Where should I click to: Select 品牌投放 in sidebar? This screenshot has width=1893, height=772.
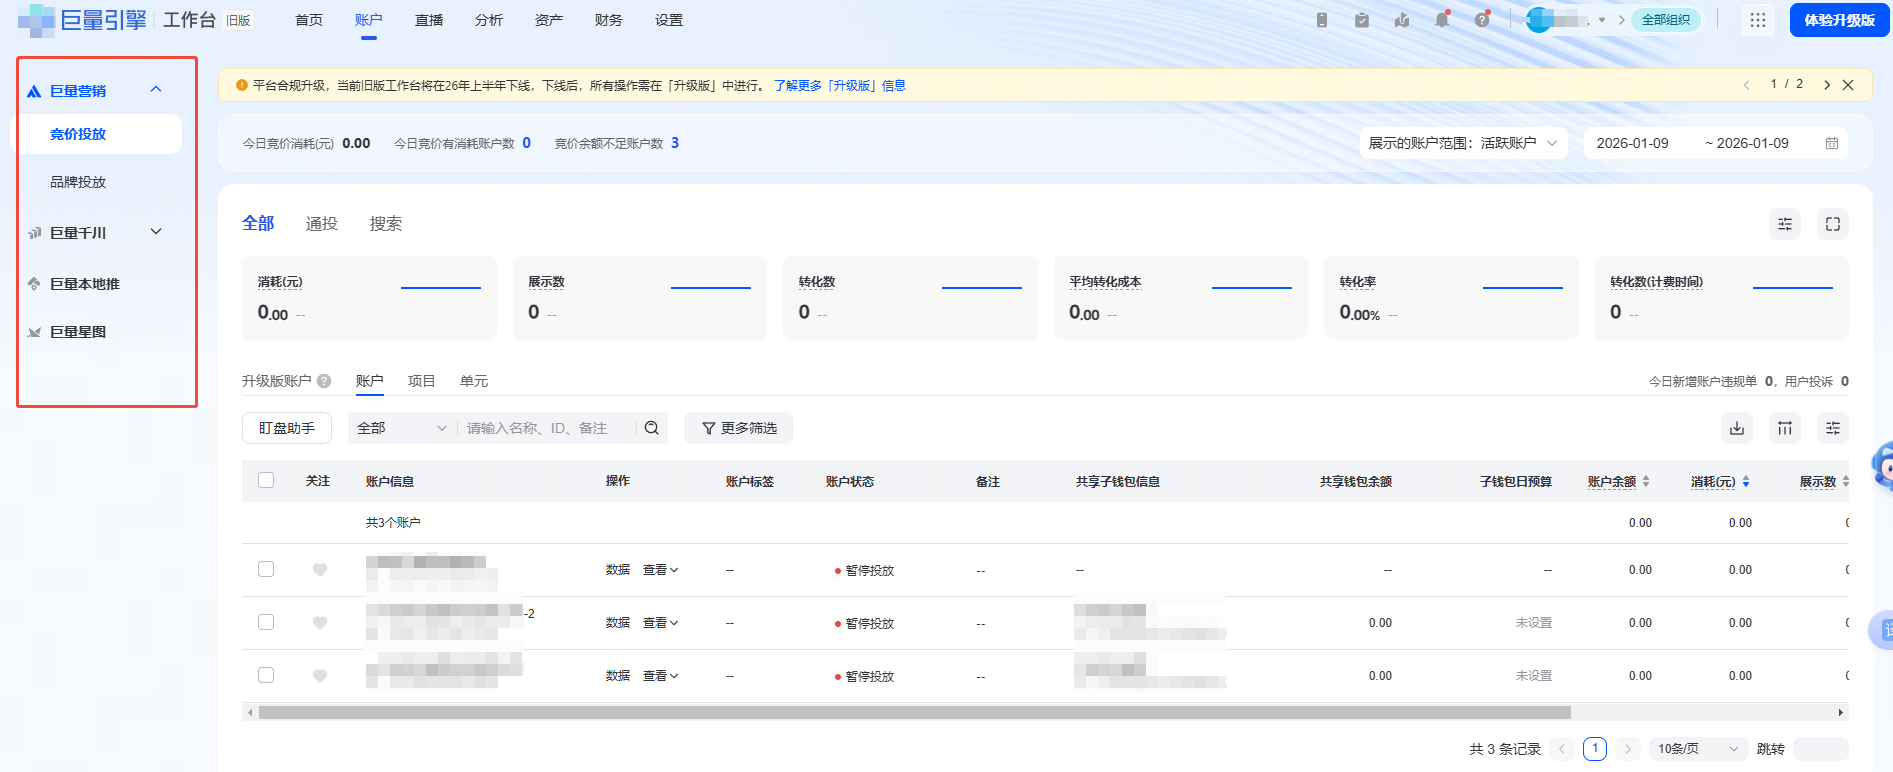(x=78, y=182)
